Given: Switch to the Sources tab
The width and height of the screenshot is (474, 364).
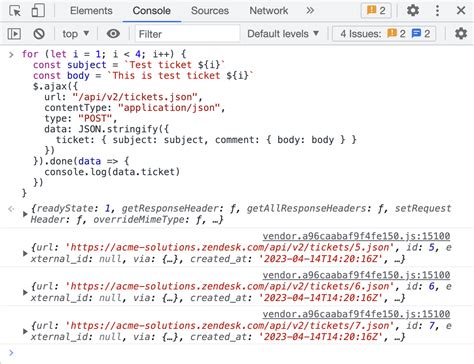Looking at the screenshot, I should click(210, 11).
